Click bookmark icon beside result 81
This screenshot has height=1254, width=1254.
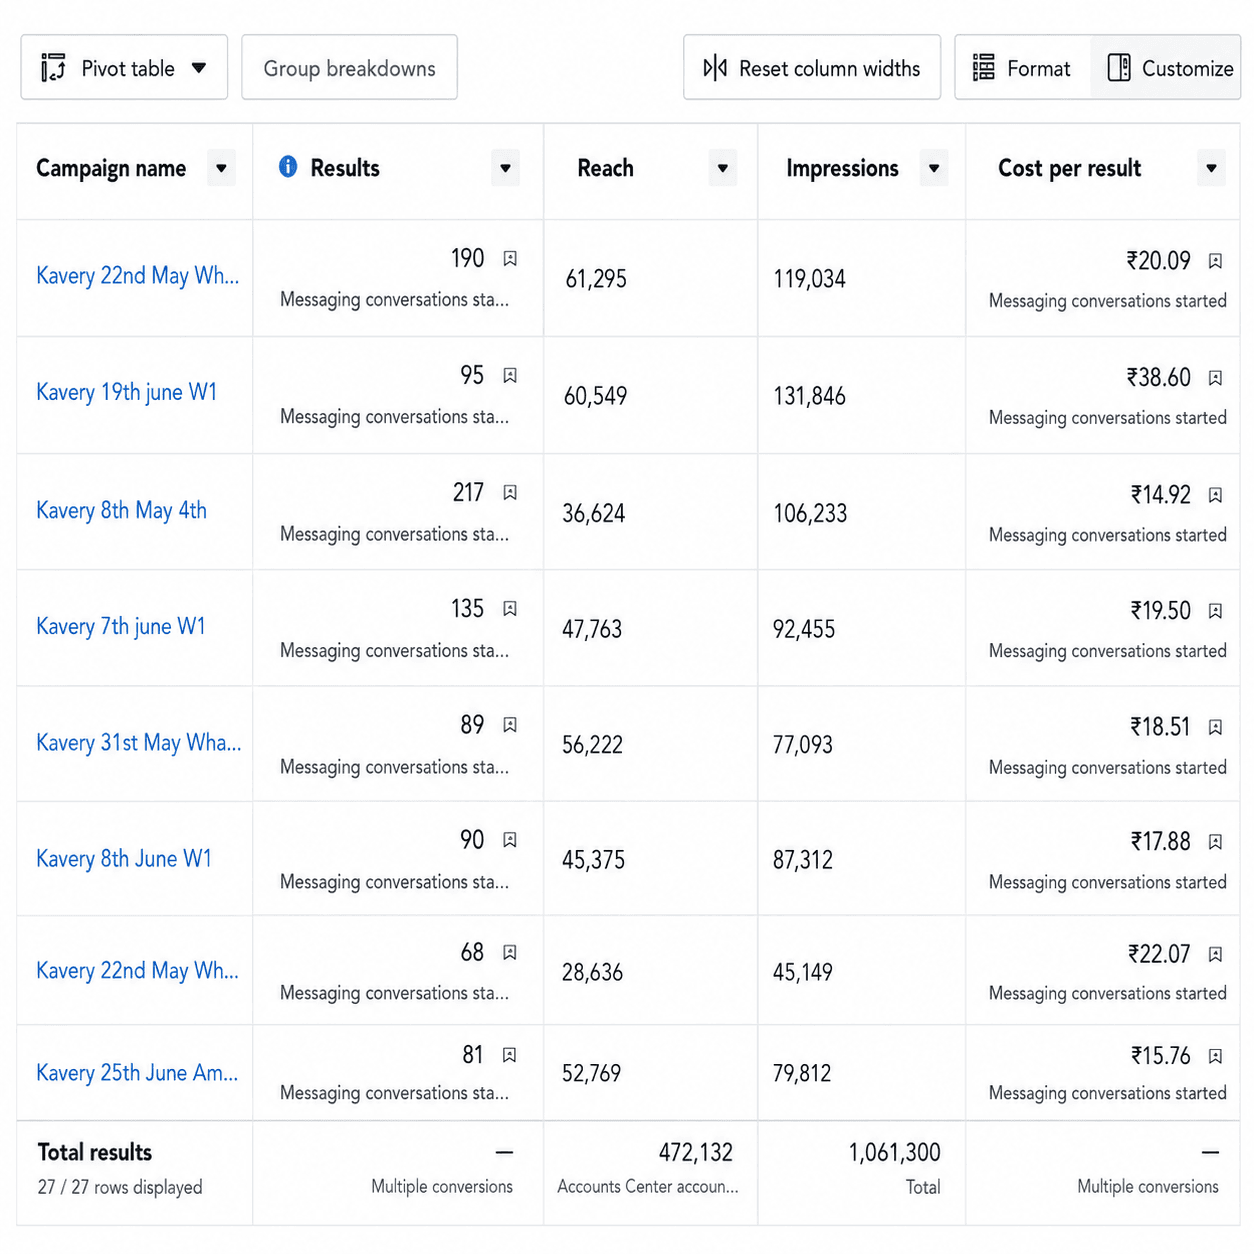pos(510,1054)
